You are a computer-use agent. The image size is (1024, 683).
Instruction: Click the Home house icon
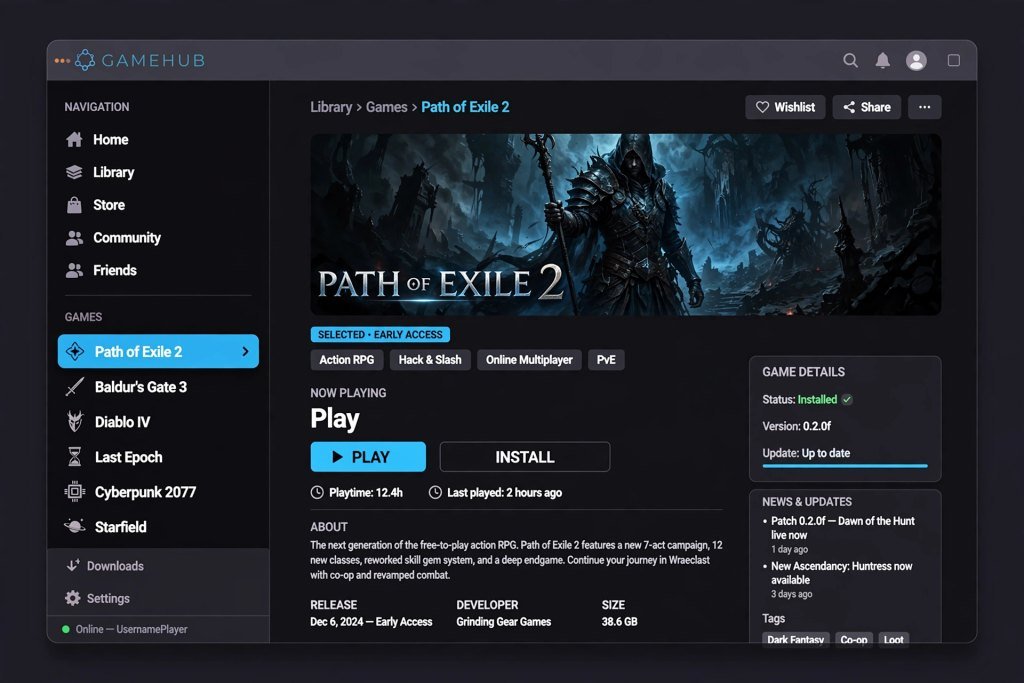(x=74, y=140)
